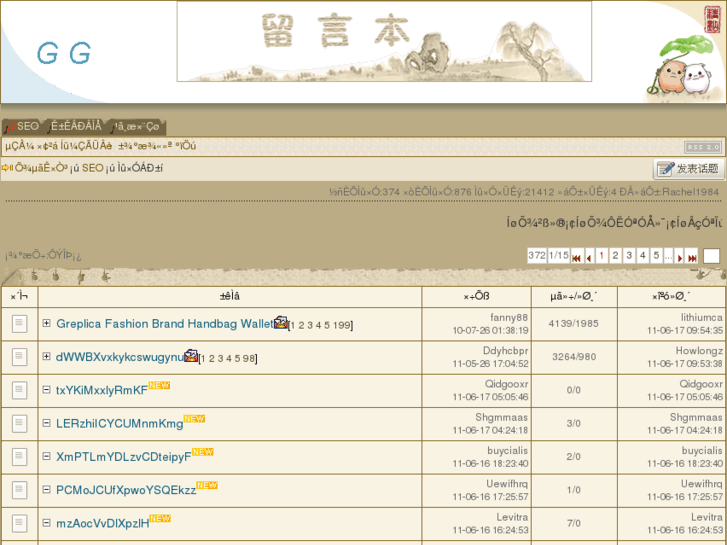727x545 pixels.
Task: Expand the Greplica Fashion Brand topic
Action: (46, 323)
